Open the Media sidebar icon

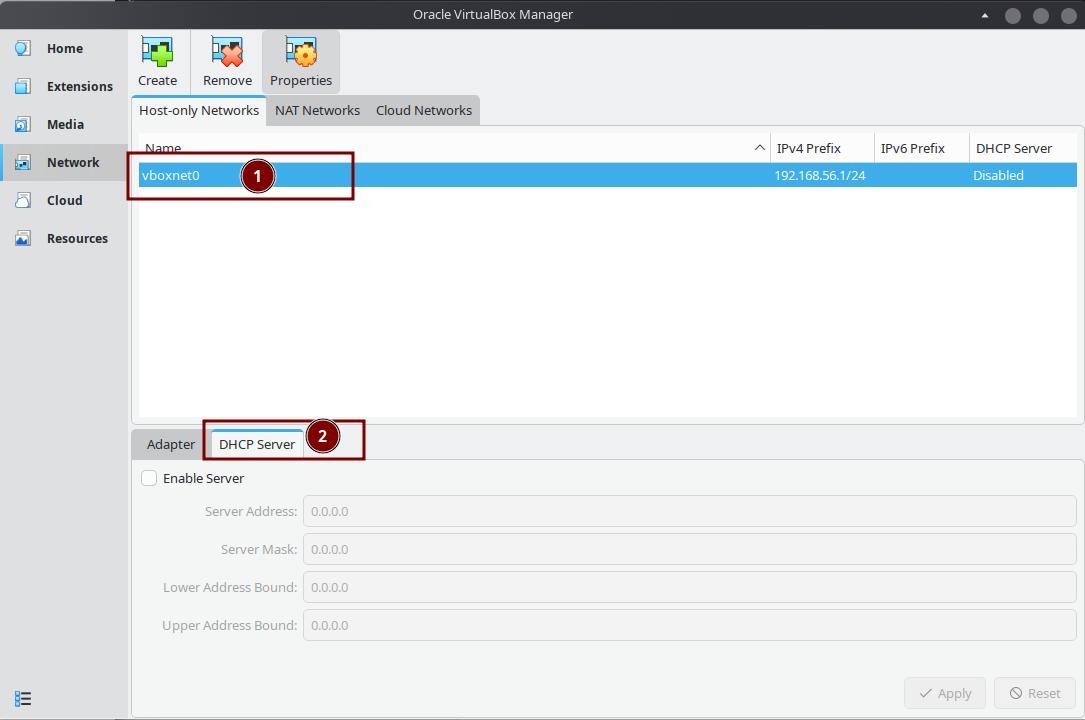point(23,124)
